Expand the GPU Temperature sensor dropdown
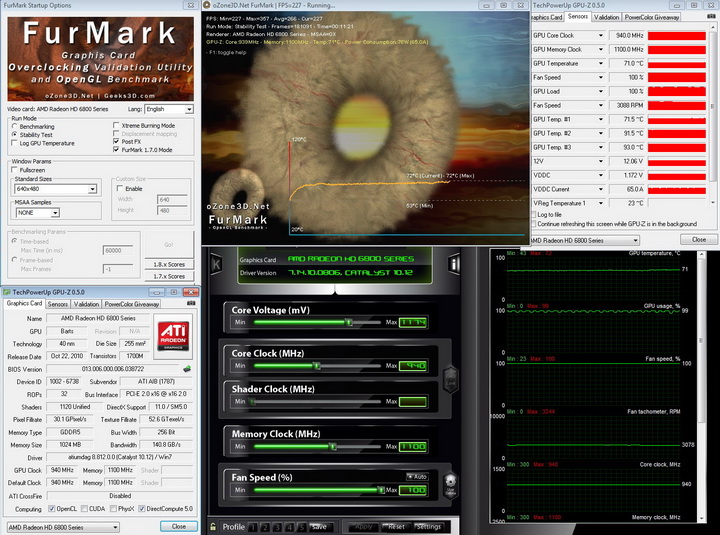Screen dimensions: 720x535 [600, 63]
